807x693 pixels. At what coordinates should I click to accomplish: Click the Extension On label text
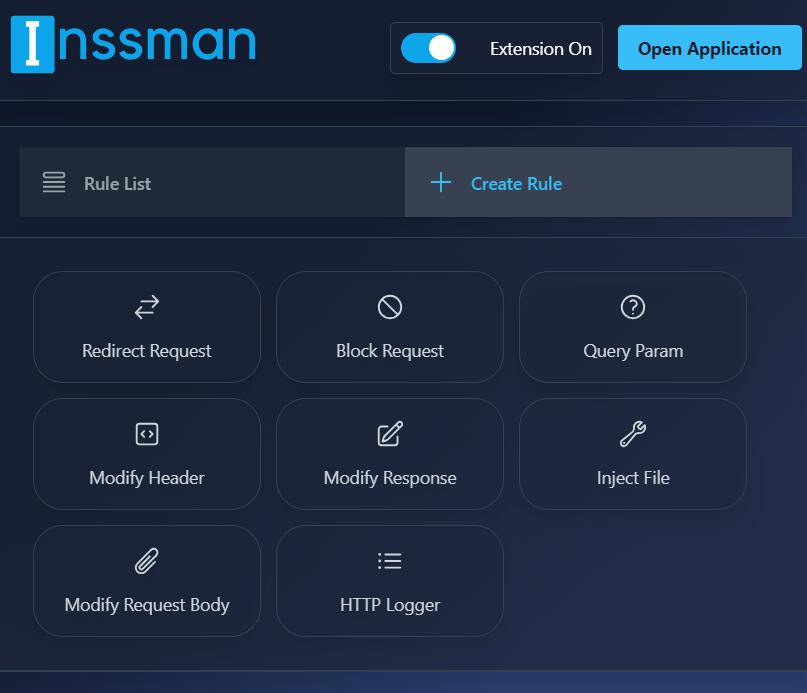[x=541, y=49]
